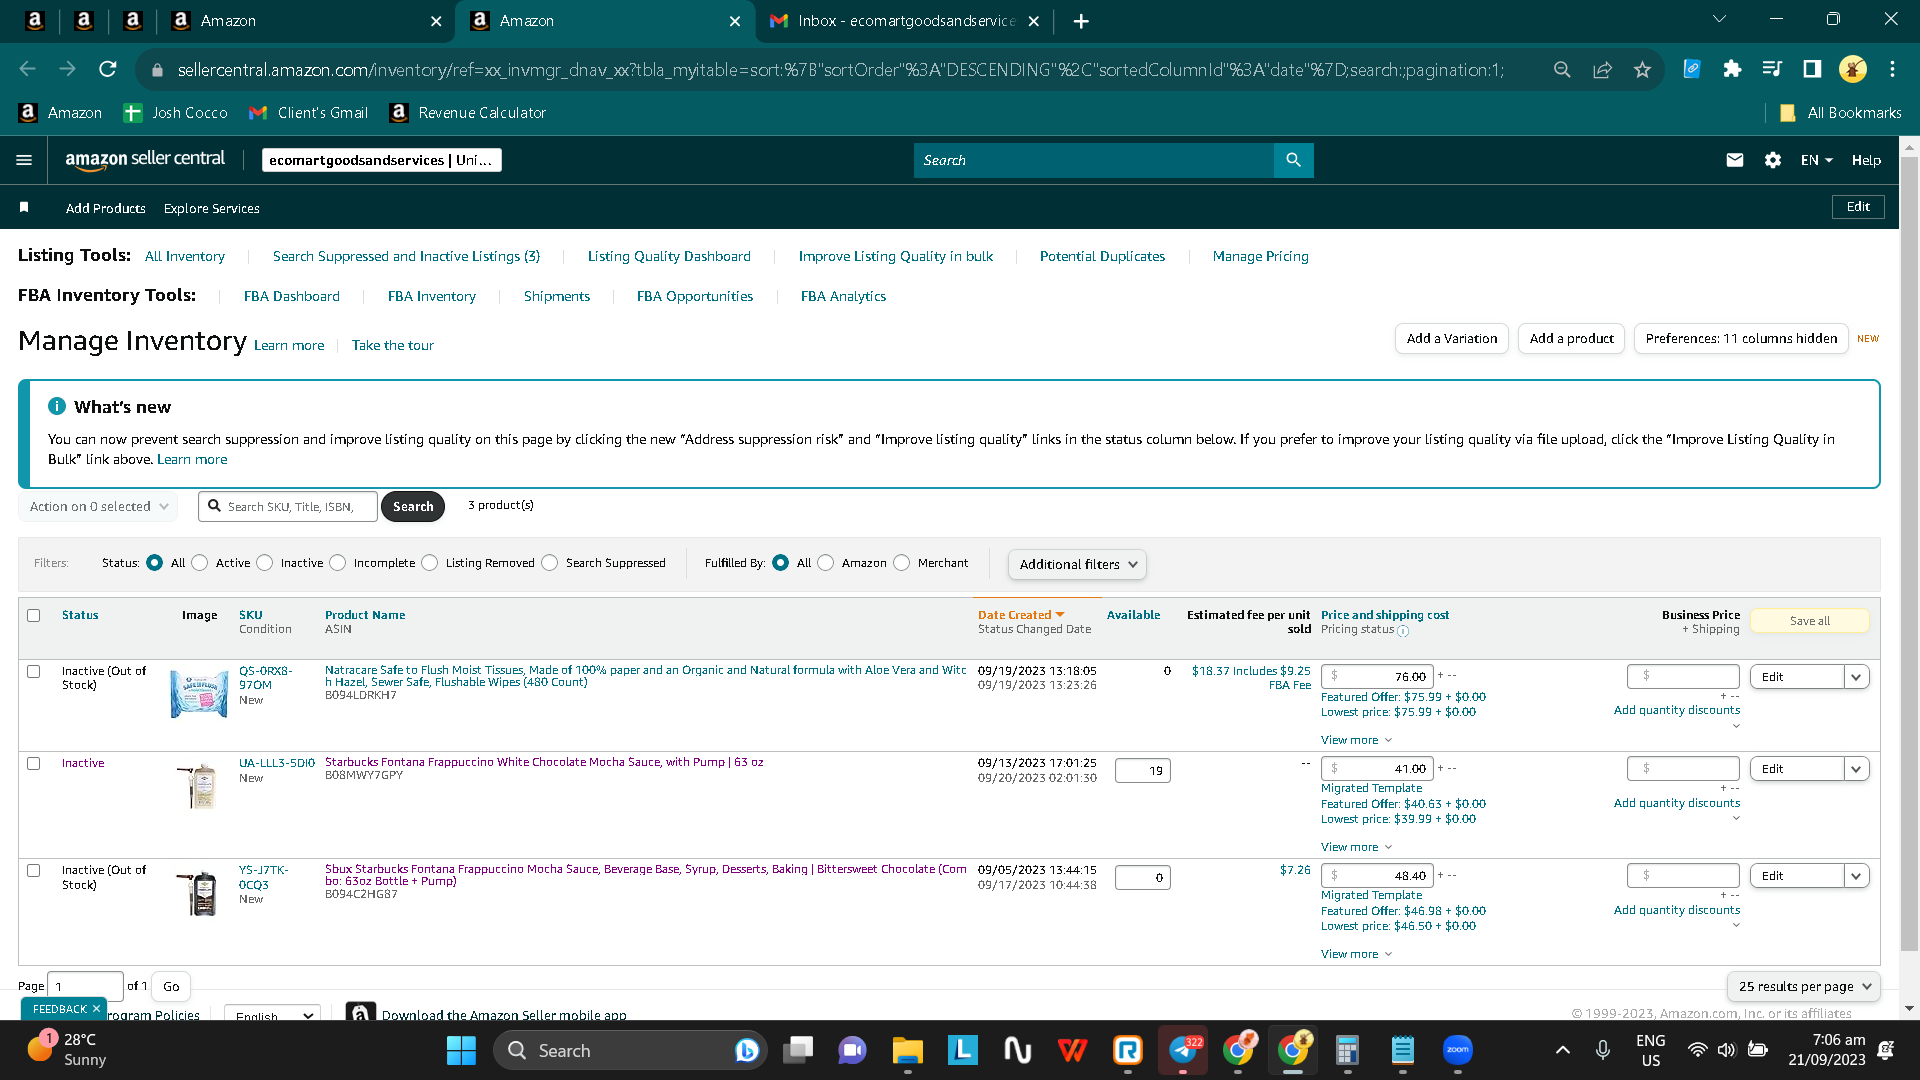The height and width of the screenshot is (1080, 1920).
Task: Bookmark this page with star icon
Action: click(x=1642, y=69)
